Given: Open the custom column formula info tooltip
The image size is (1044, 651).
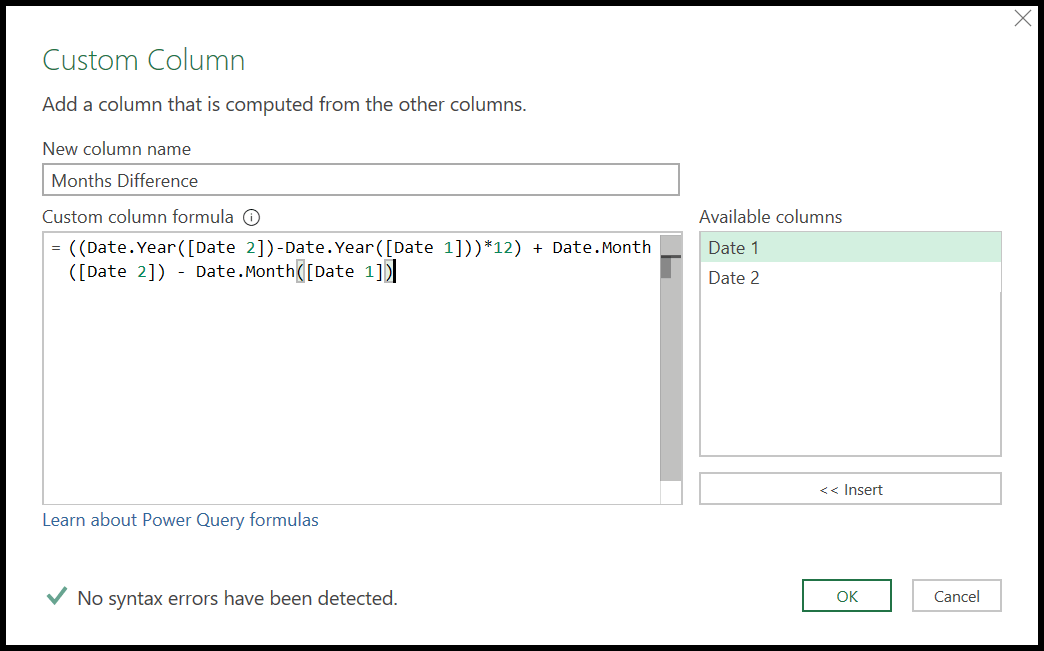Looking at the screenshot, I should coord(251,217).
